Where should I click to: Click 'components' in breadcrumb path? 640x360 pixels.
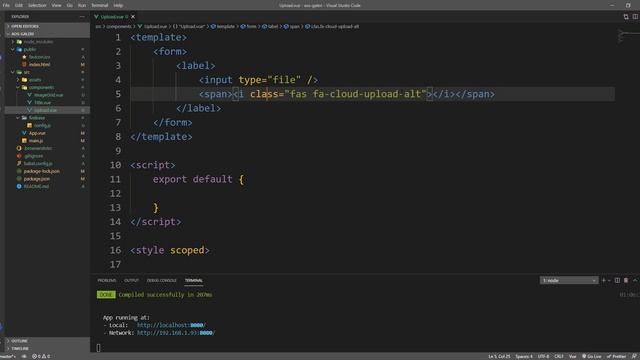coord(119,27)
